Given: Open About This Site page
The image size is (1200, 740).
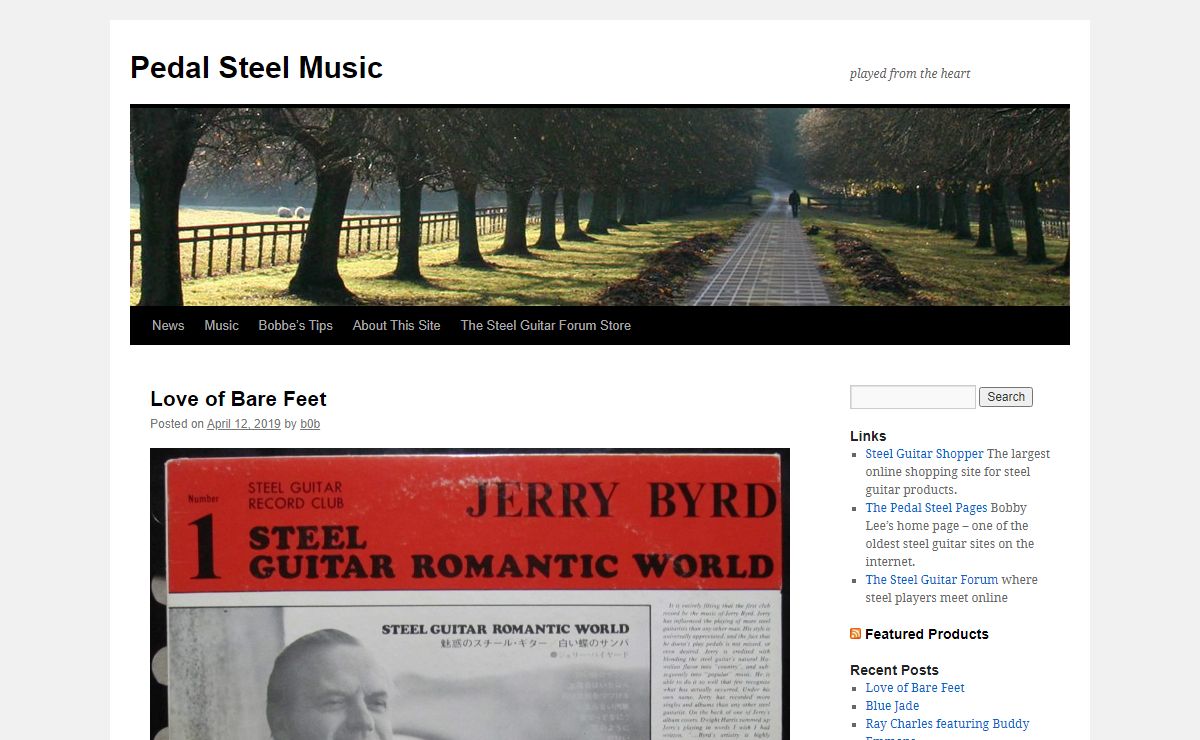Looking at the screenshot, I should point(396,325).
